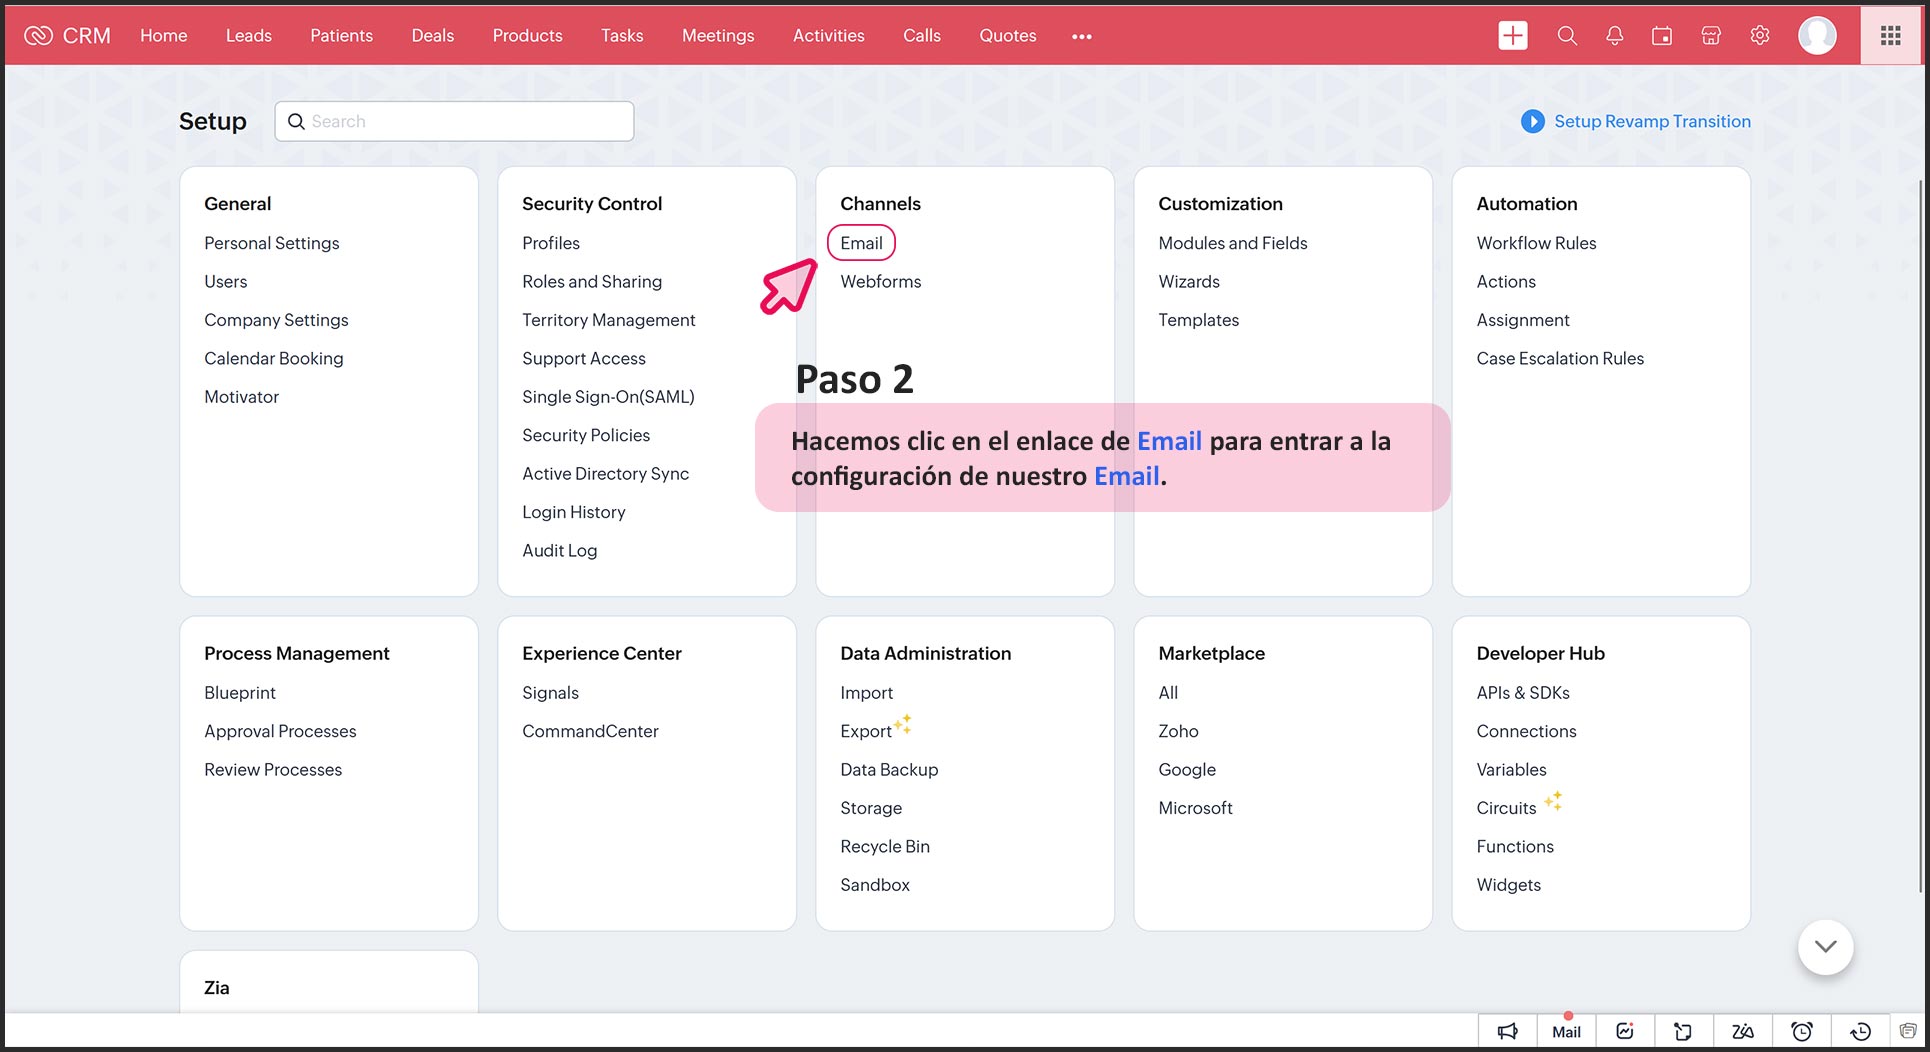Open the notifications bell icon
Screen dimensions: 1930x1052
pyautogui.click(x=1614, y=36)
